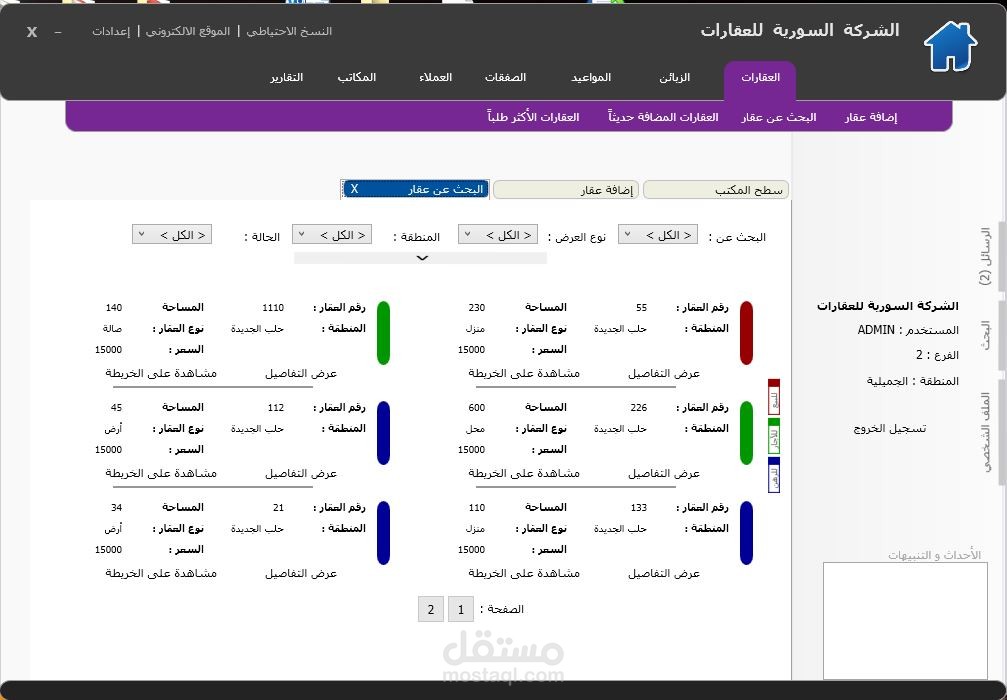Image resolution: width=1007 pixels, height=700 pixels.
Task: Select the blue للرهن (mortgage) legend tab
Action: (773, 475)
